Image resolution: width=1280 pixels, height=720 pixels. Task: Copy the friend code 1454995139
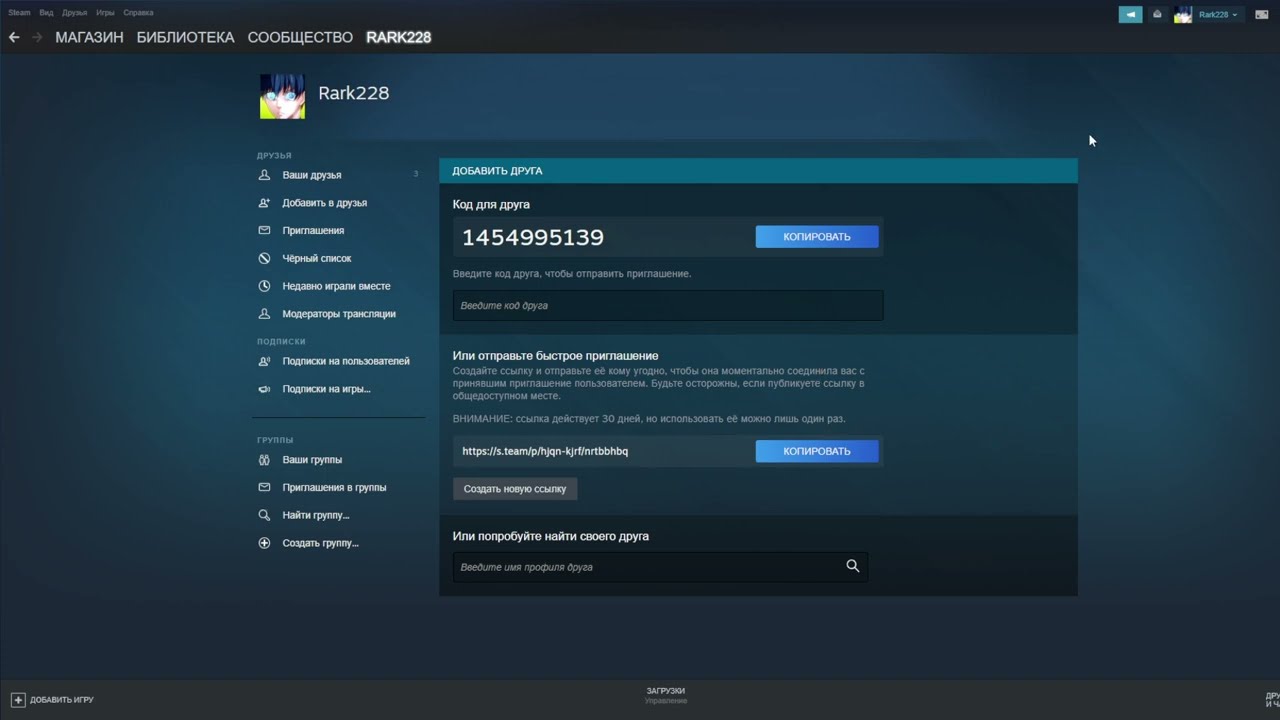(817, 237)
